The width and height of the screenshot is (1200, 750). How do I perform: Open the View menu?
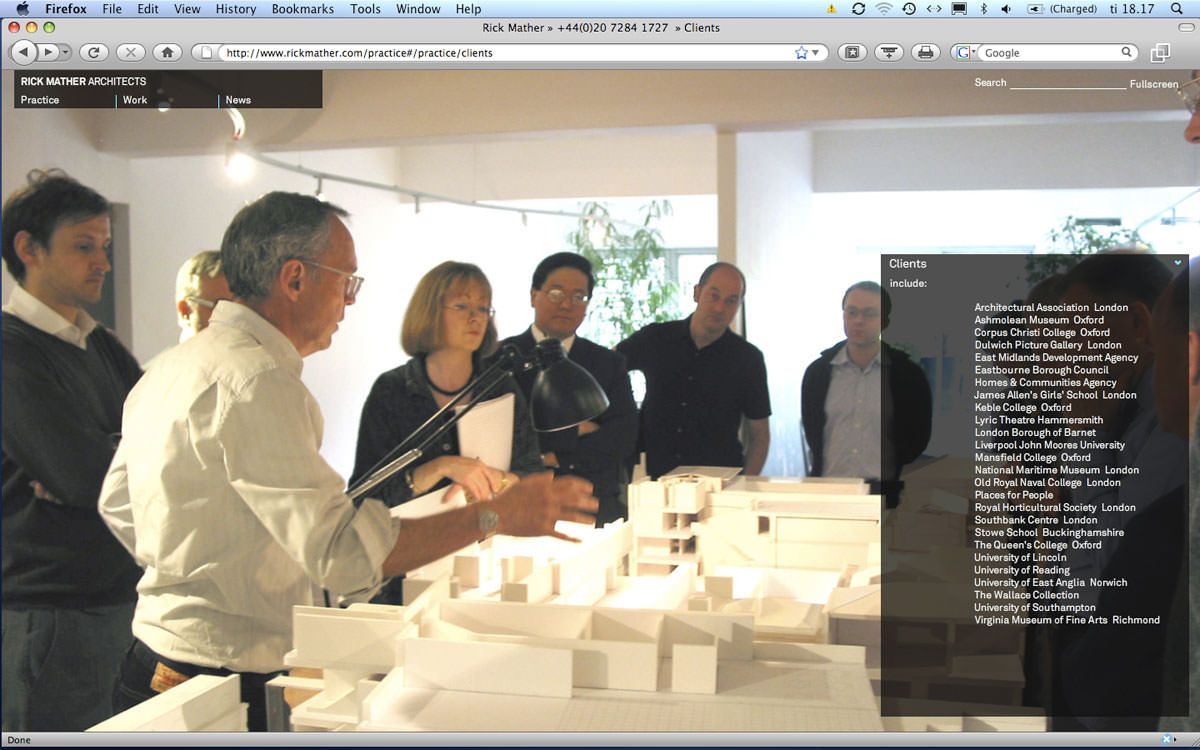[x=187, y=9]
